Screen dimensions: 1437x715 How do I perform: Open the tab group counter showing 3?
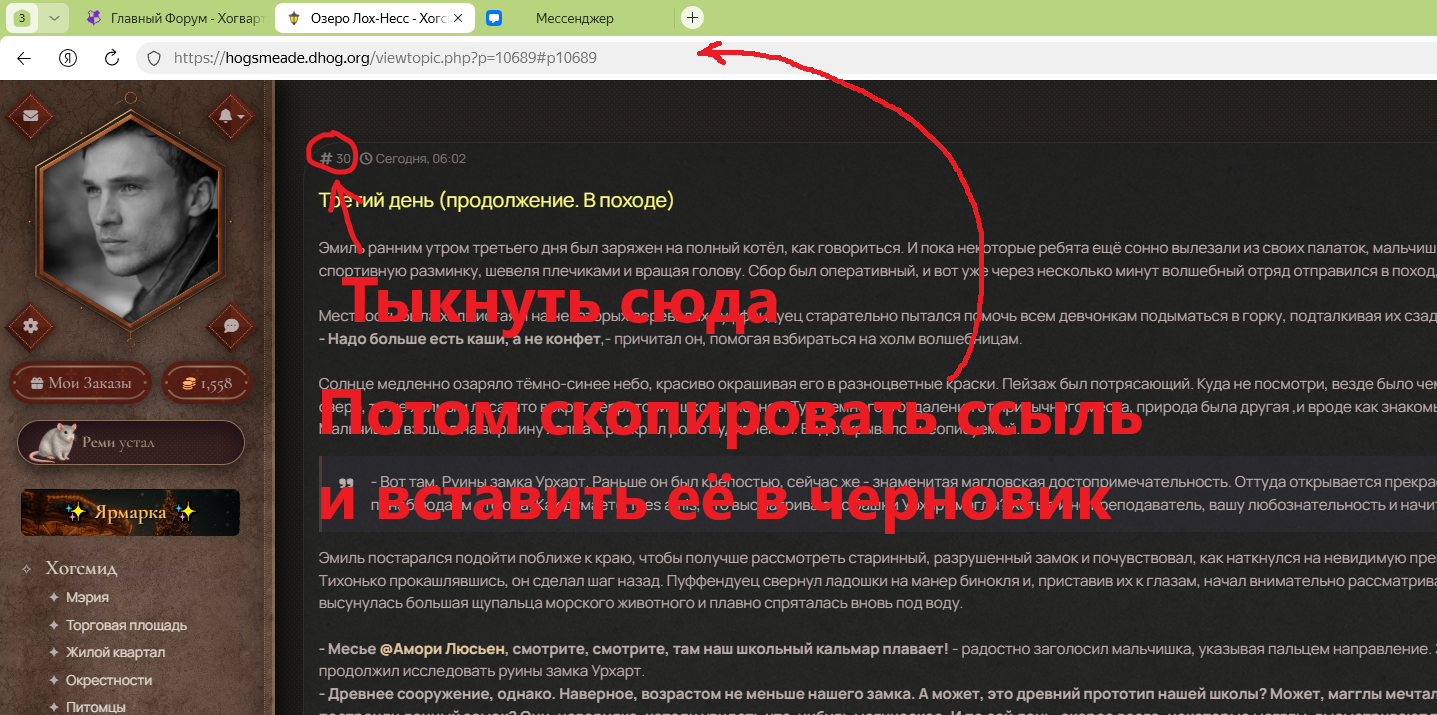point(22,18)
